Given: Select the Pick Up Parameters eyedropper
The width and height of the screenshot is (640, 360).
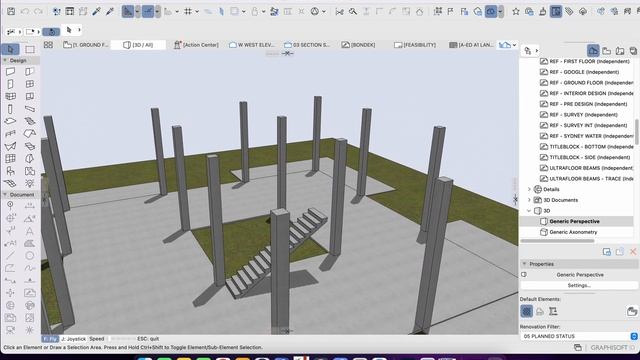Looking at the screenshot, I should [x=96, y=11].
